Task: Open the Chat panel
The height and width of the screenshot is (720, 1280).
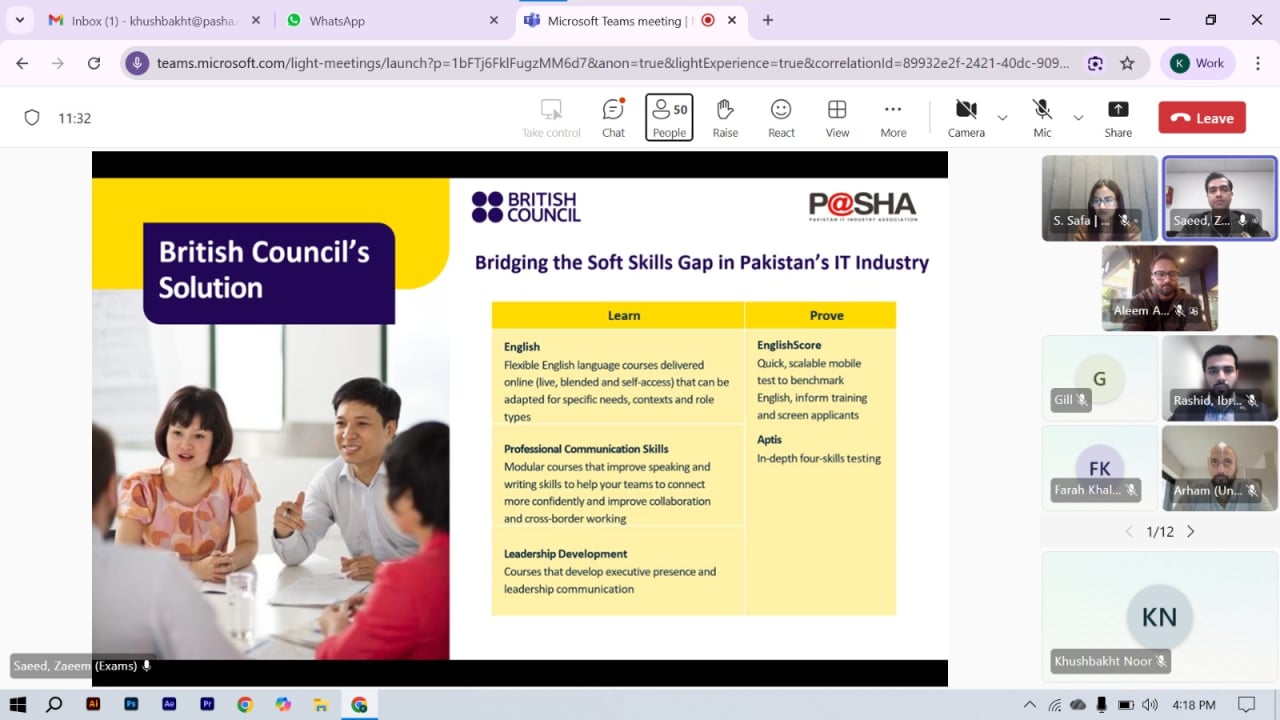Action: (613, 118)
